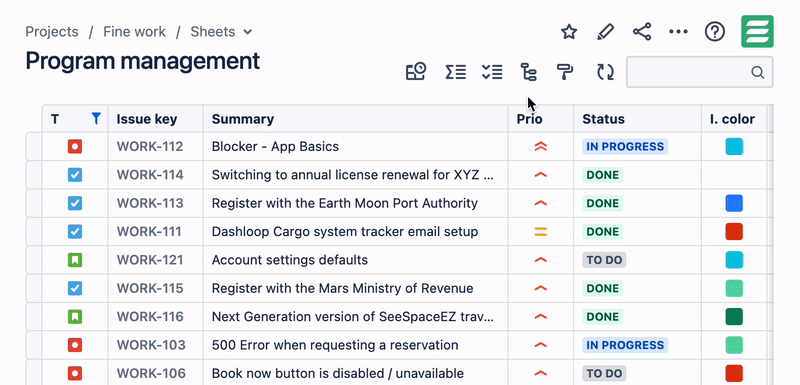Viewport: 800px width, 385px height.
Task: Open the IN PROGRESS status of WORK-112
Action: point(625,147)
